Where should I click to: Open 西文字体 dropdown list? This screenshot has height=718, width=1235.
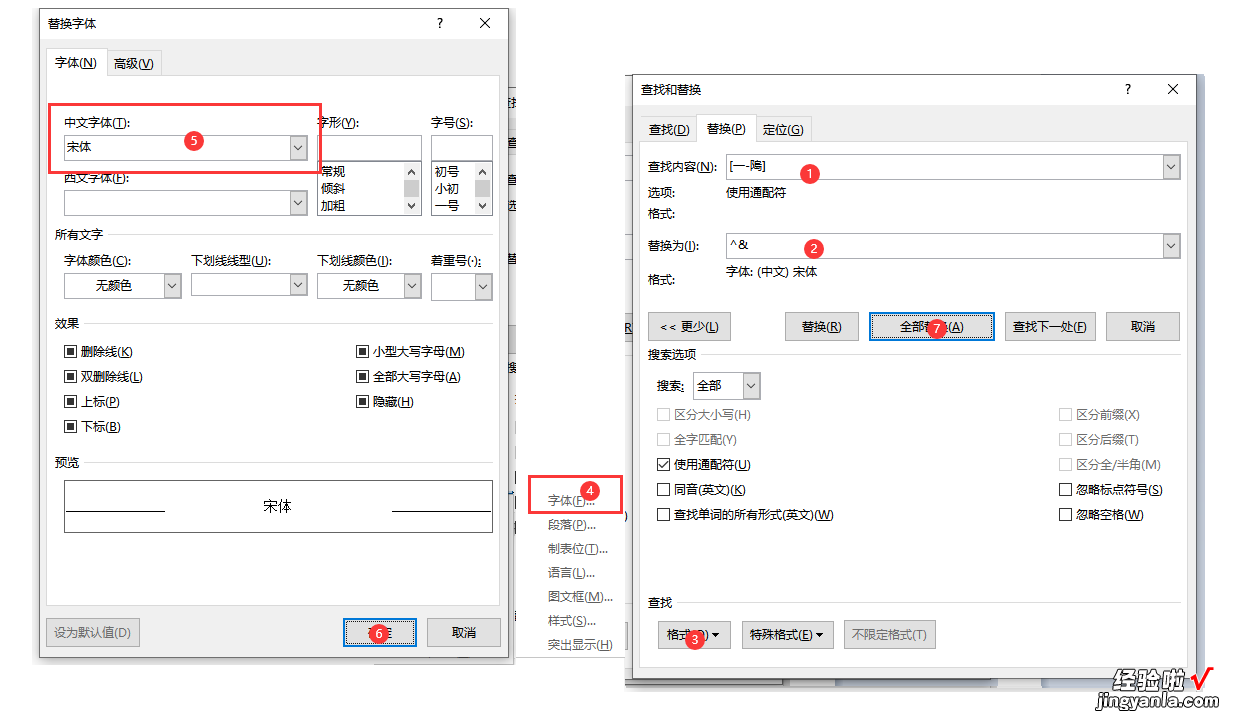point(298,203)
